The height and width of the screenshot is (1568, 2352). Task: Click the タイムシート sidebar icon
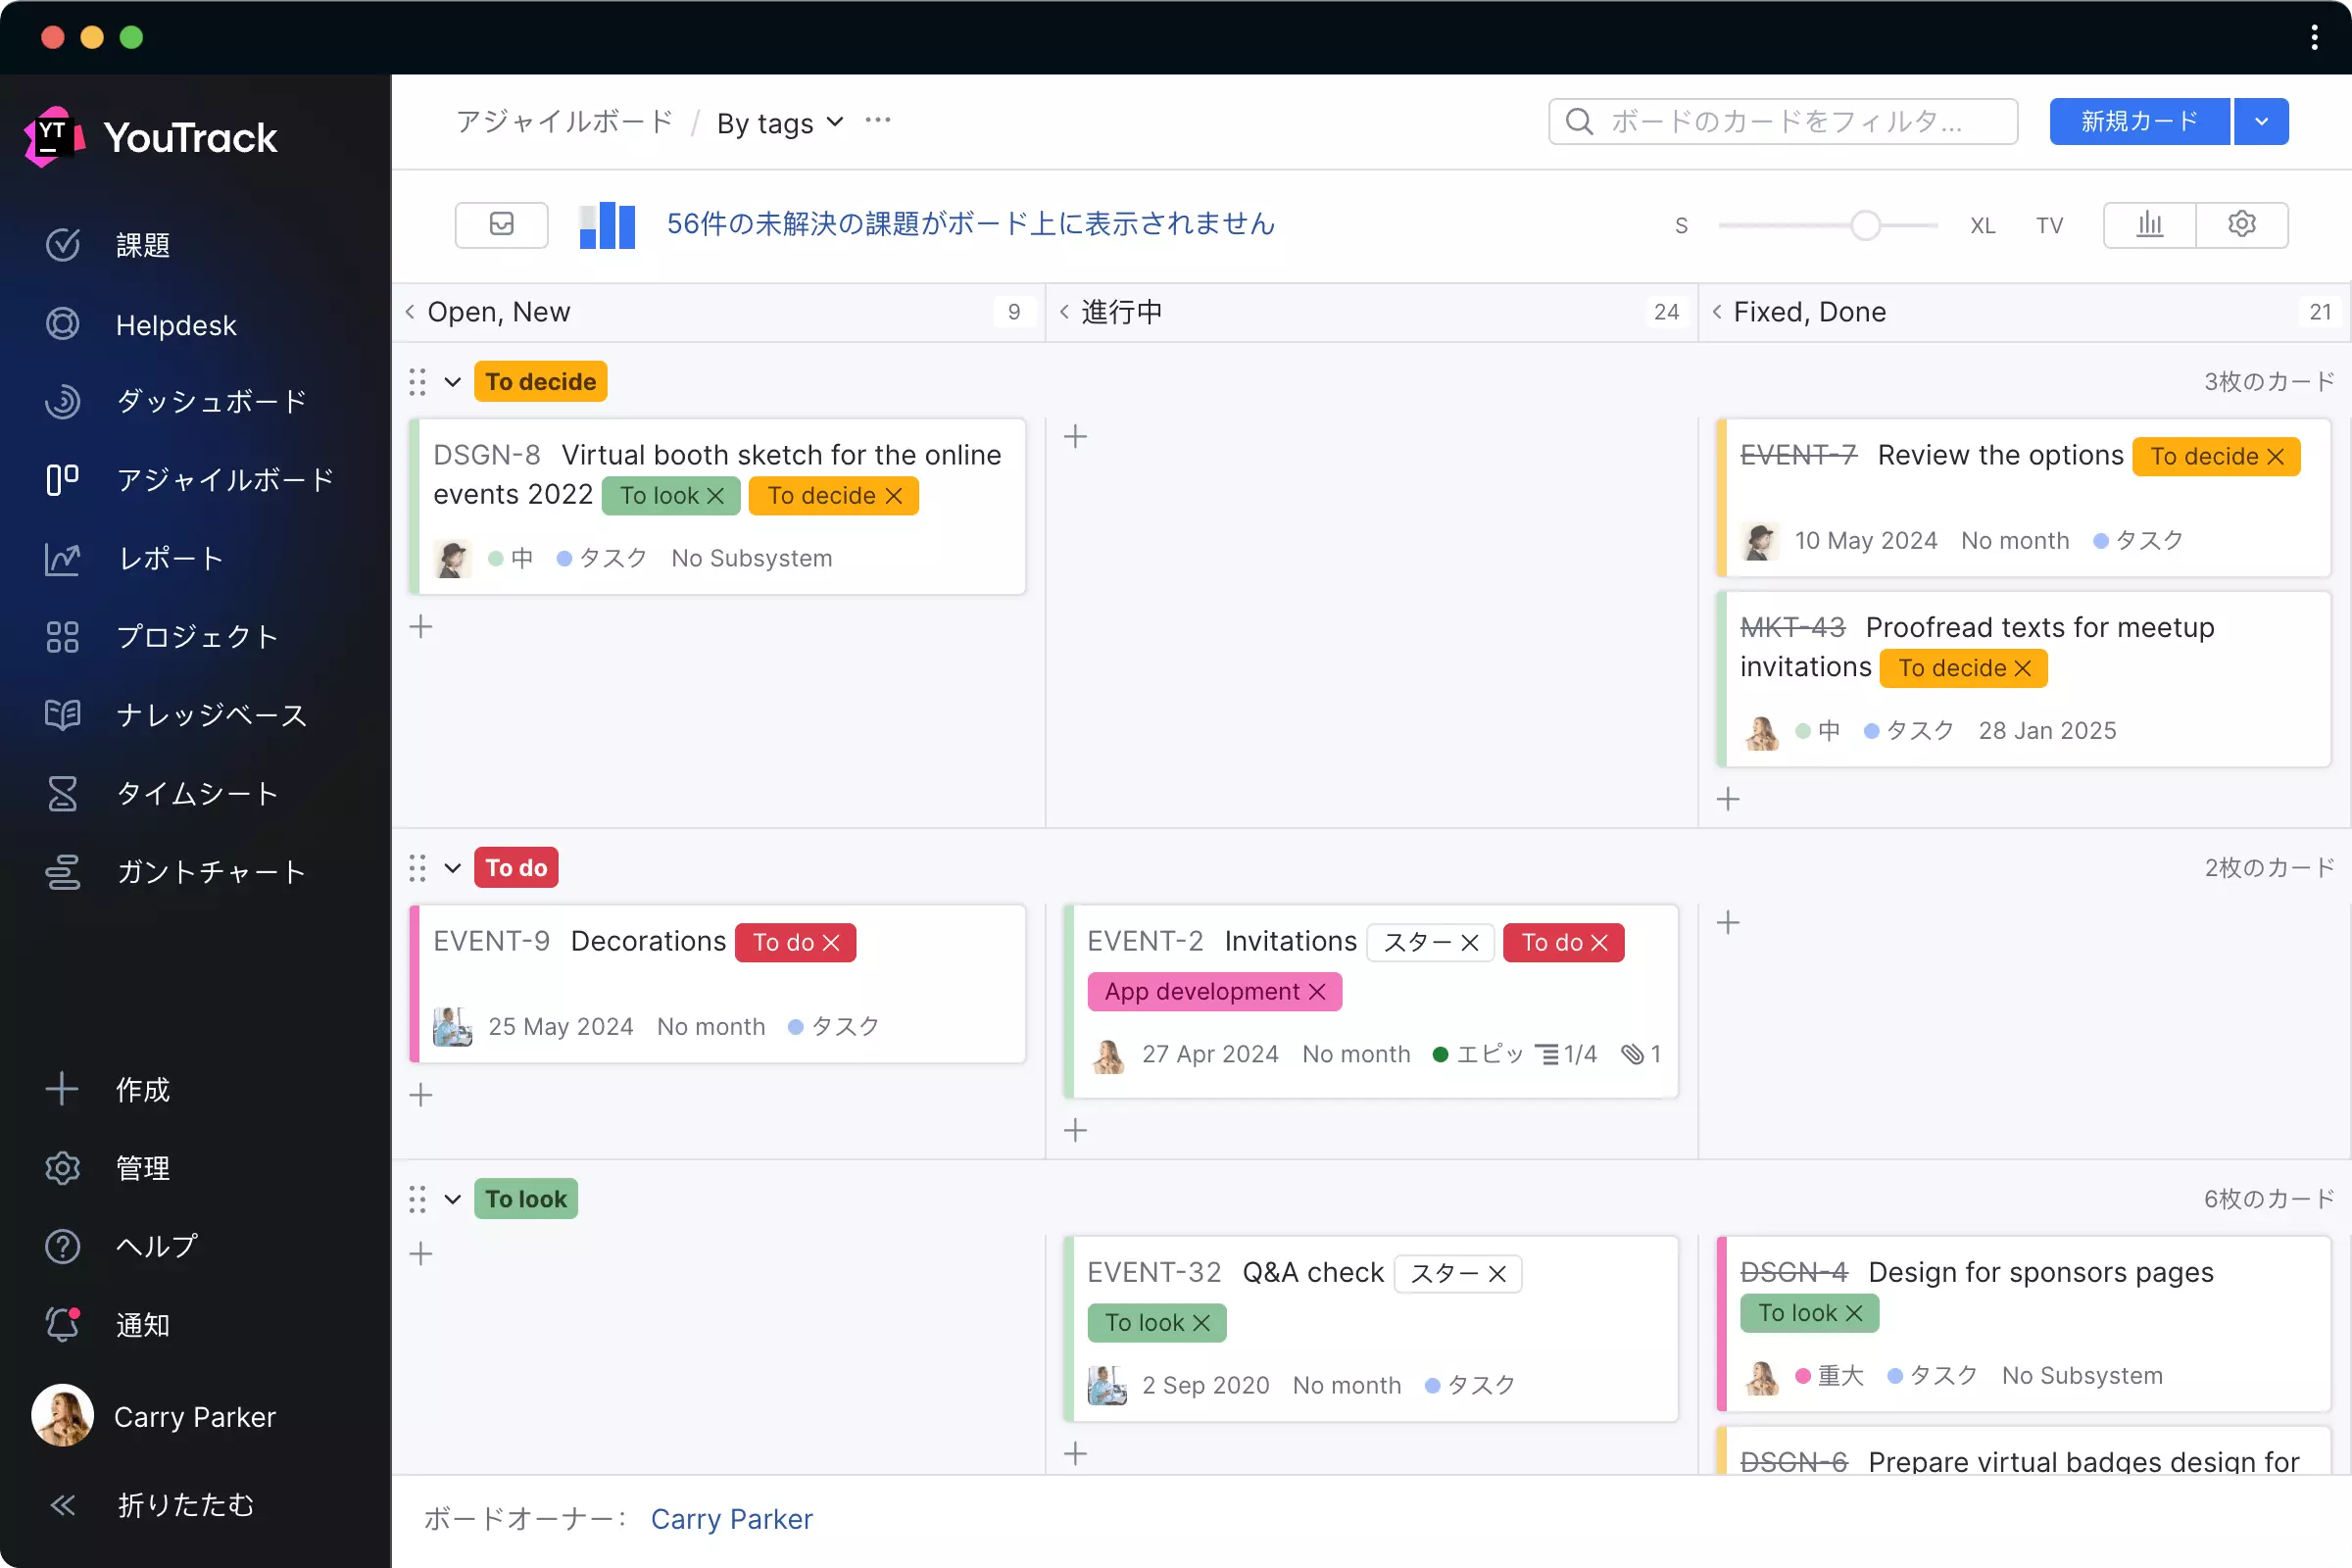point(61,793)
